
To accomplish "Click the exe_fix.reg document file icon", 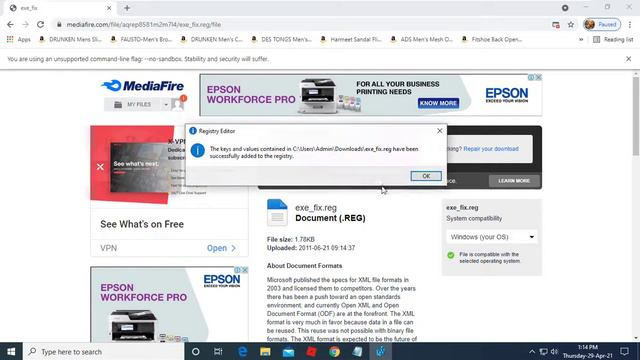I will tap(277, 213).
